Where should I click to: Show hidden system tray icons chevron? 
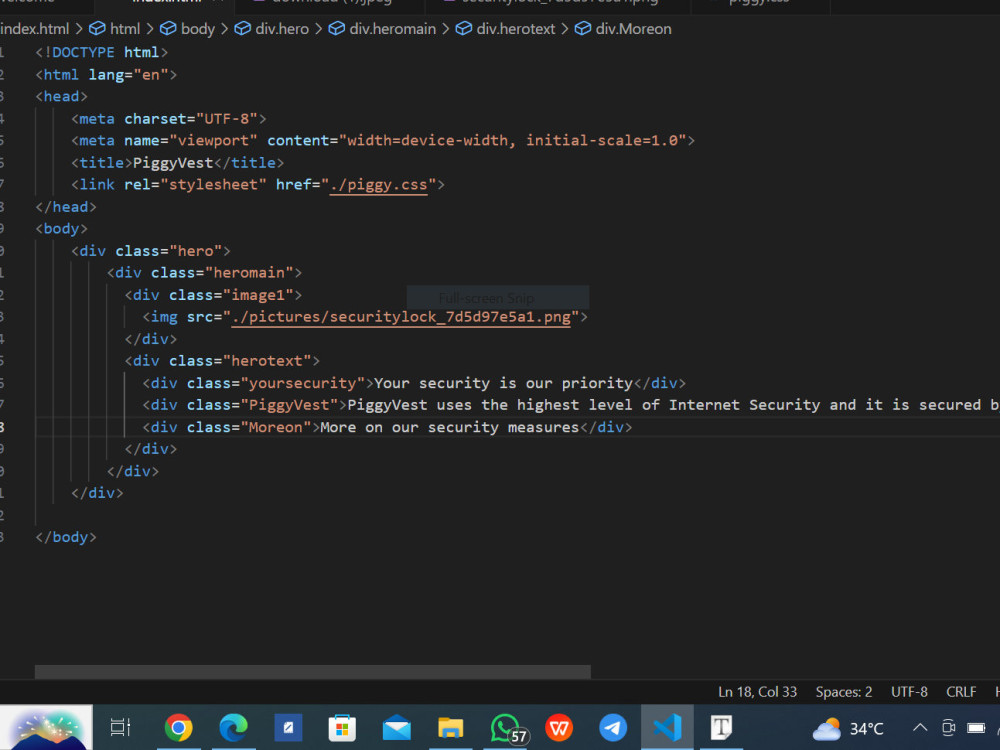click(920, 728)
